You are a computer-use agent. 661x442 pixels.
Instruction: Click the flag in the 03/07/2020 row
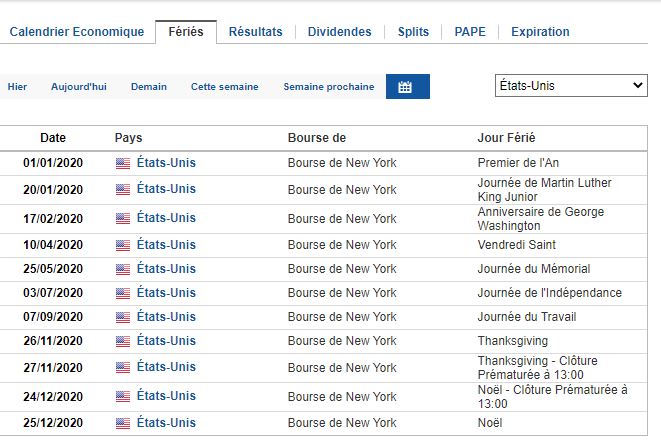click(x=123, y=293)
